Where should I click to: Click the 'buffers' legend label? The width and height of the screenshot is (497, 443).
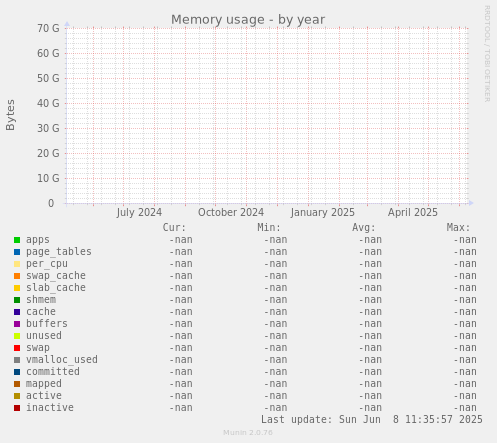[47, 324]
